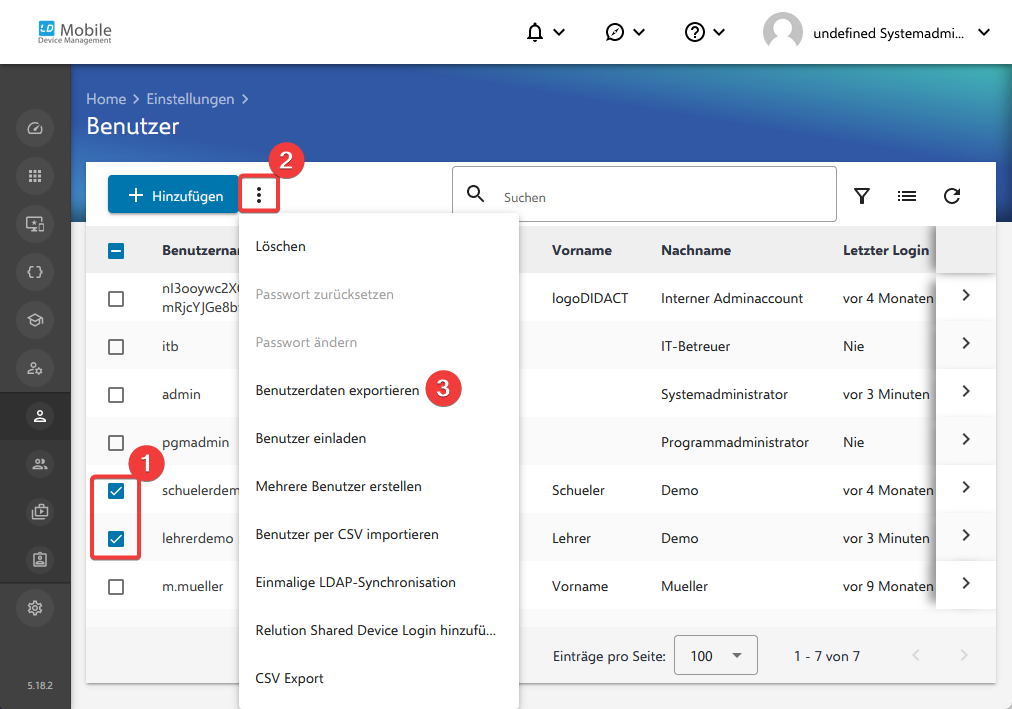Open the graduation cap sidebar icon
Image resolution: width=1012 pixels, height=709 pixels.
pos(35,320)
